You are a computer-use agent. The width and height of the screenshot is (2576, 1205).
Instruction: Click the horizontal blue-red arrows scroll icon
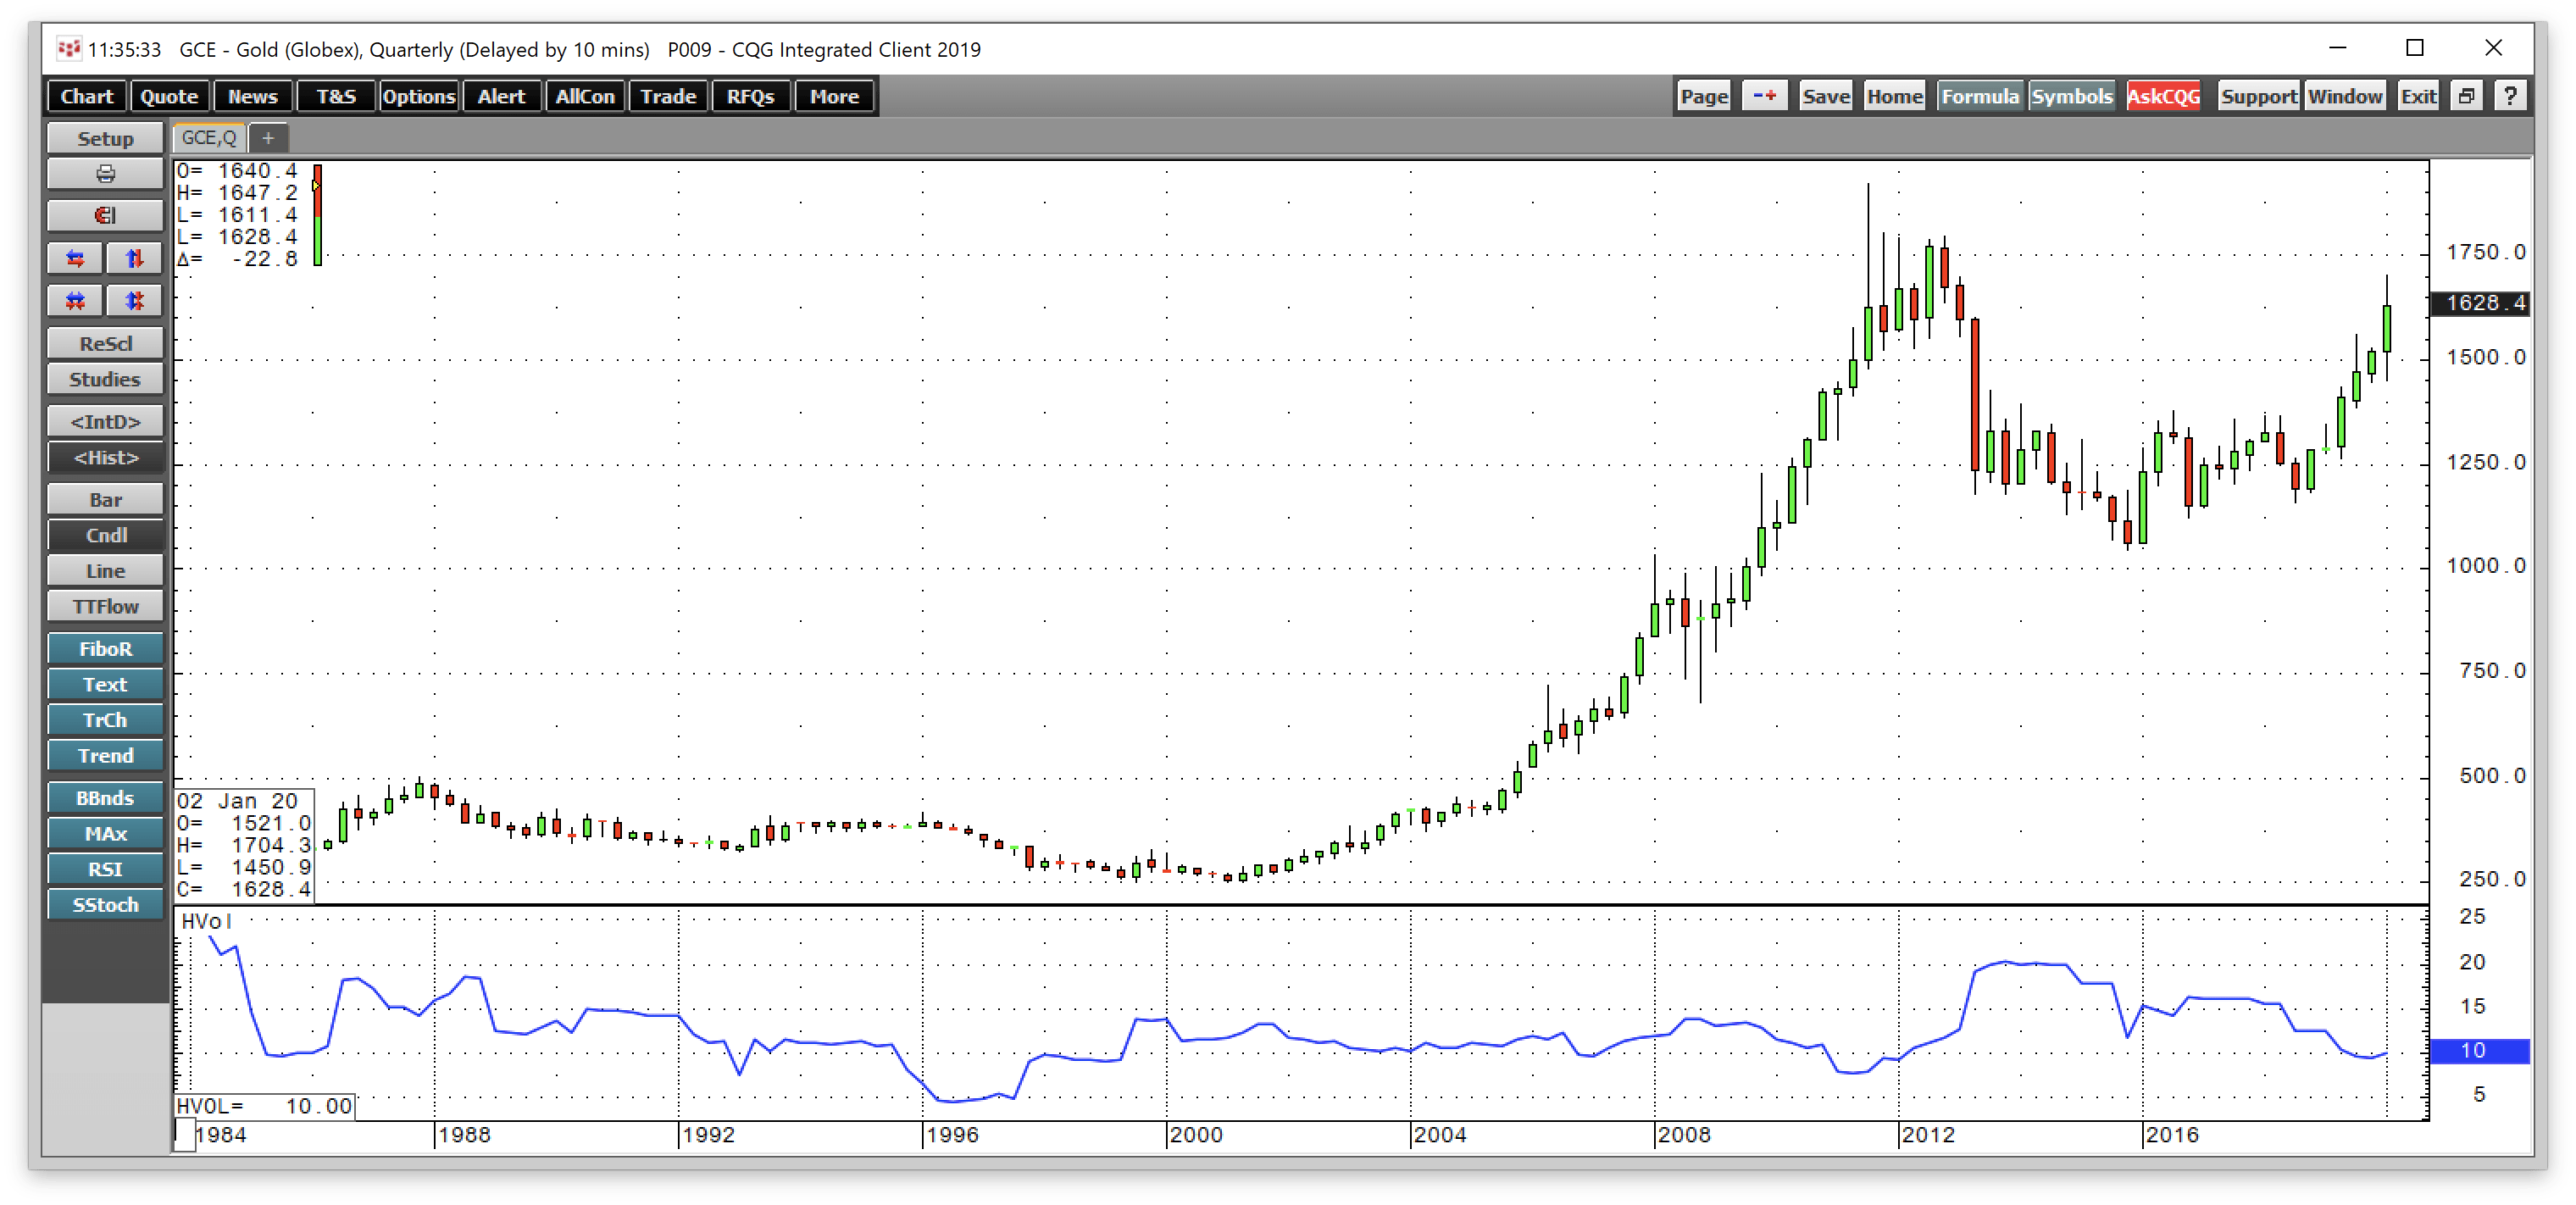[75, 259]
